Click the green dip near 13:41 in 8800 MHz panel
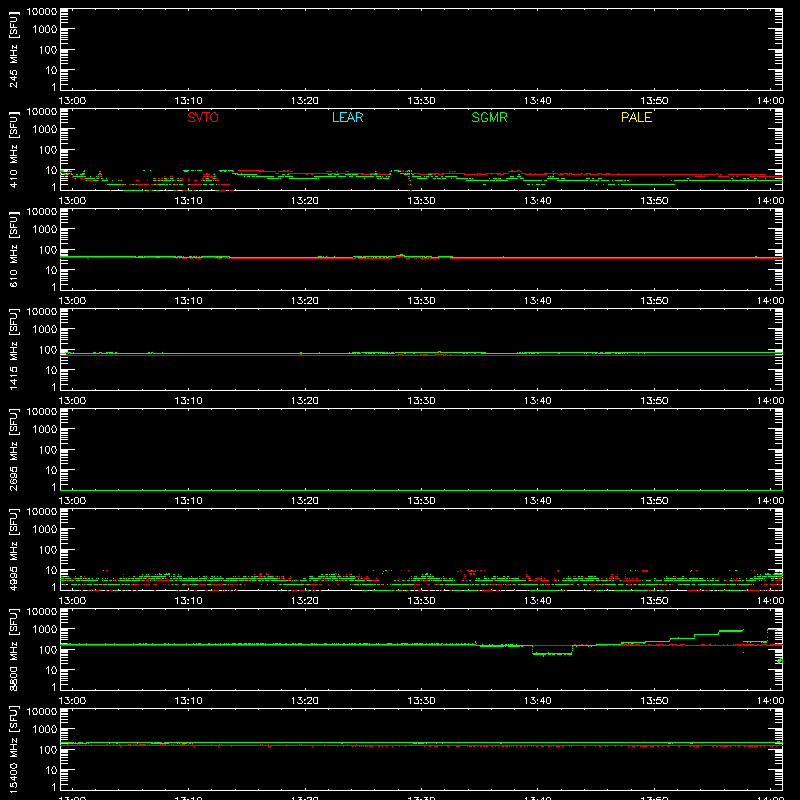The height and width of the screenshot is (800, 800). tap(552, 654)
